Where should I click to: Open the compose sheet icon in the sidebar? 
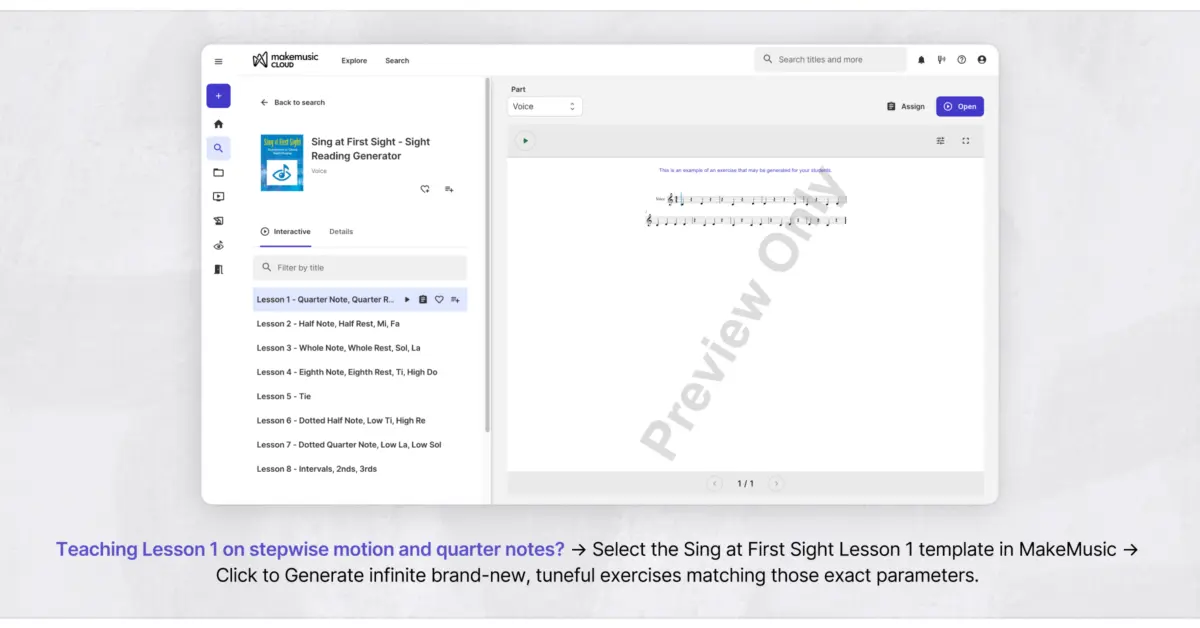[218, 221]
